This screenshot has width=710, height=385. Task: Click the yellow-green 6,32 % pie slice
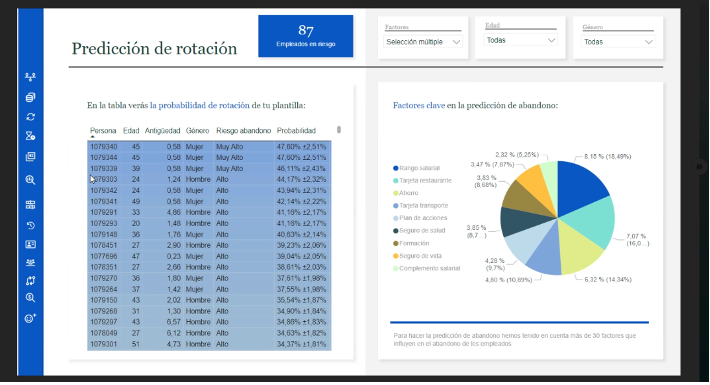(577, 249)
